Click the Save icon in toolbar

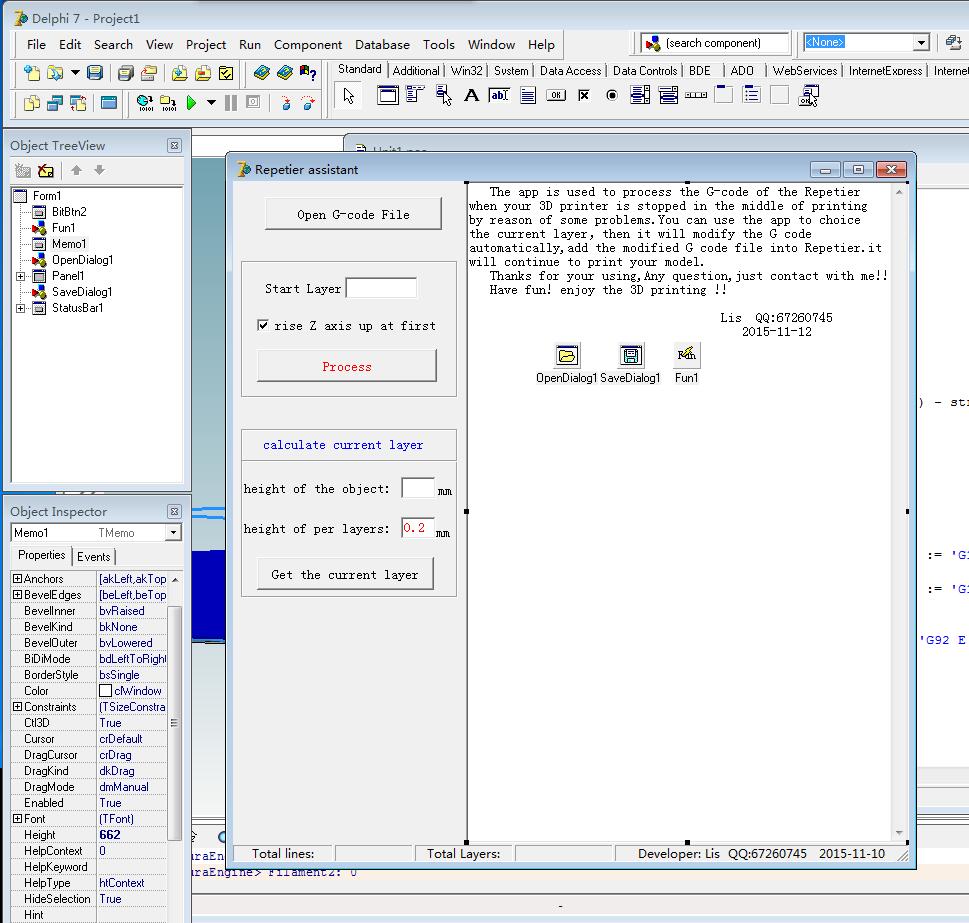click(95, 73)
